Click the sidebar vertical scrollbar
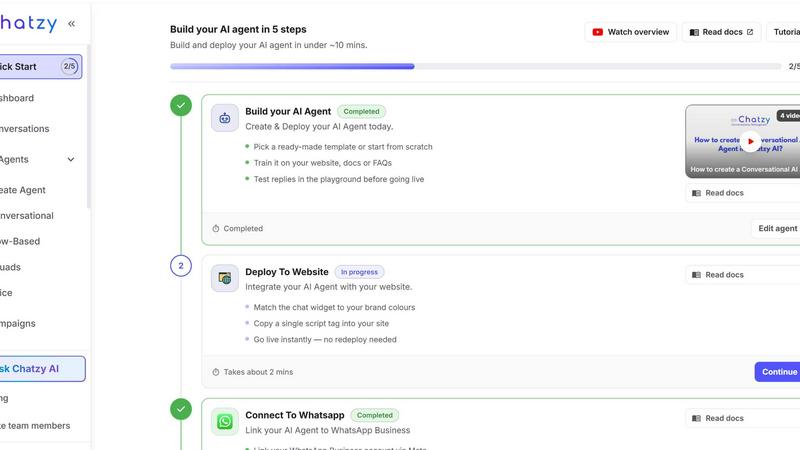This screenshot has width=800, height=450. click(89, 127)
